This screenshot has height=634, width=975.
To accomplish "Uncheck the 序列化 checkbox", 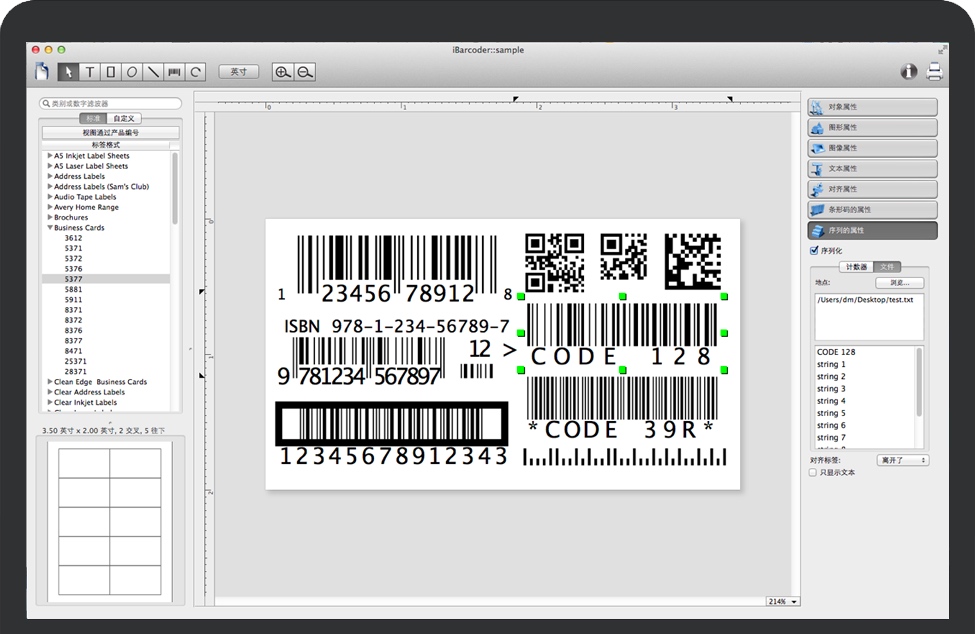I will click(x=814, y=251).
